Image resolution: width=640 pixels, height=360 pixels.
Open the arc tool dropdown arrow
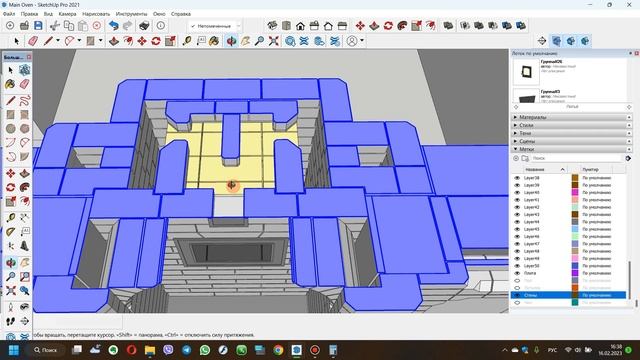79,41
